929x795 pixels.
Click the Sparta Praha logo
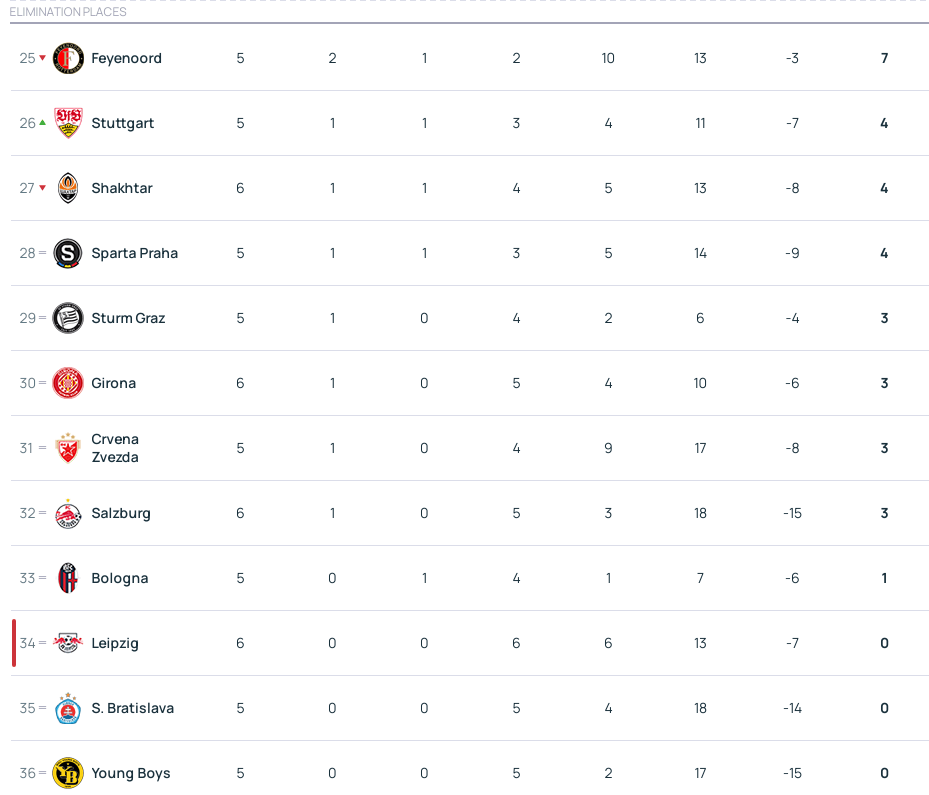(68, 253)
